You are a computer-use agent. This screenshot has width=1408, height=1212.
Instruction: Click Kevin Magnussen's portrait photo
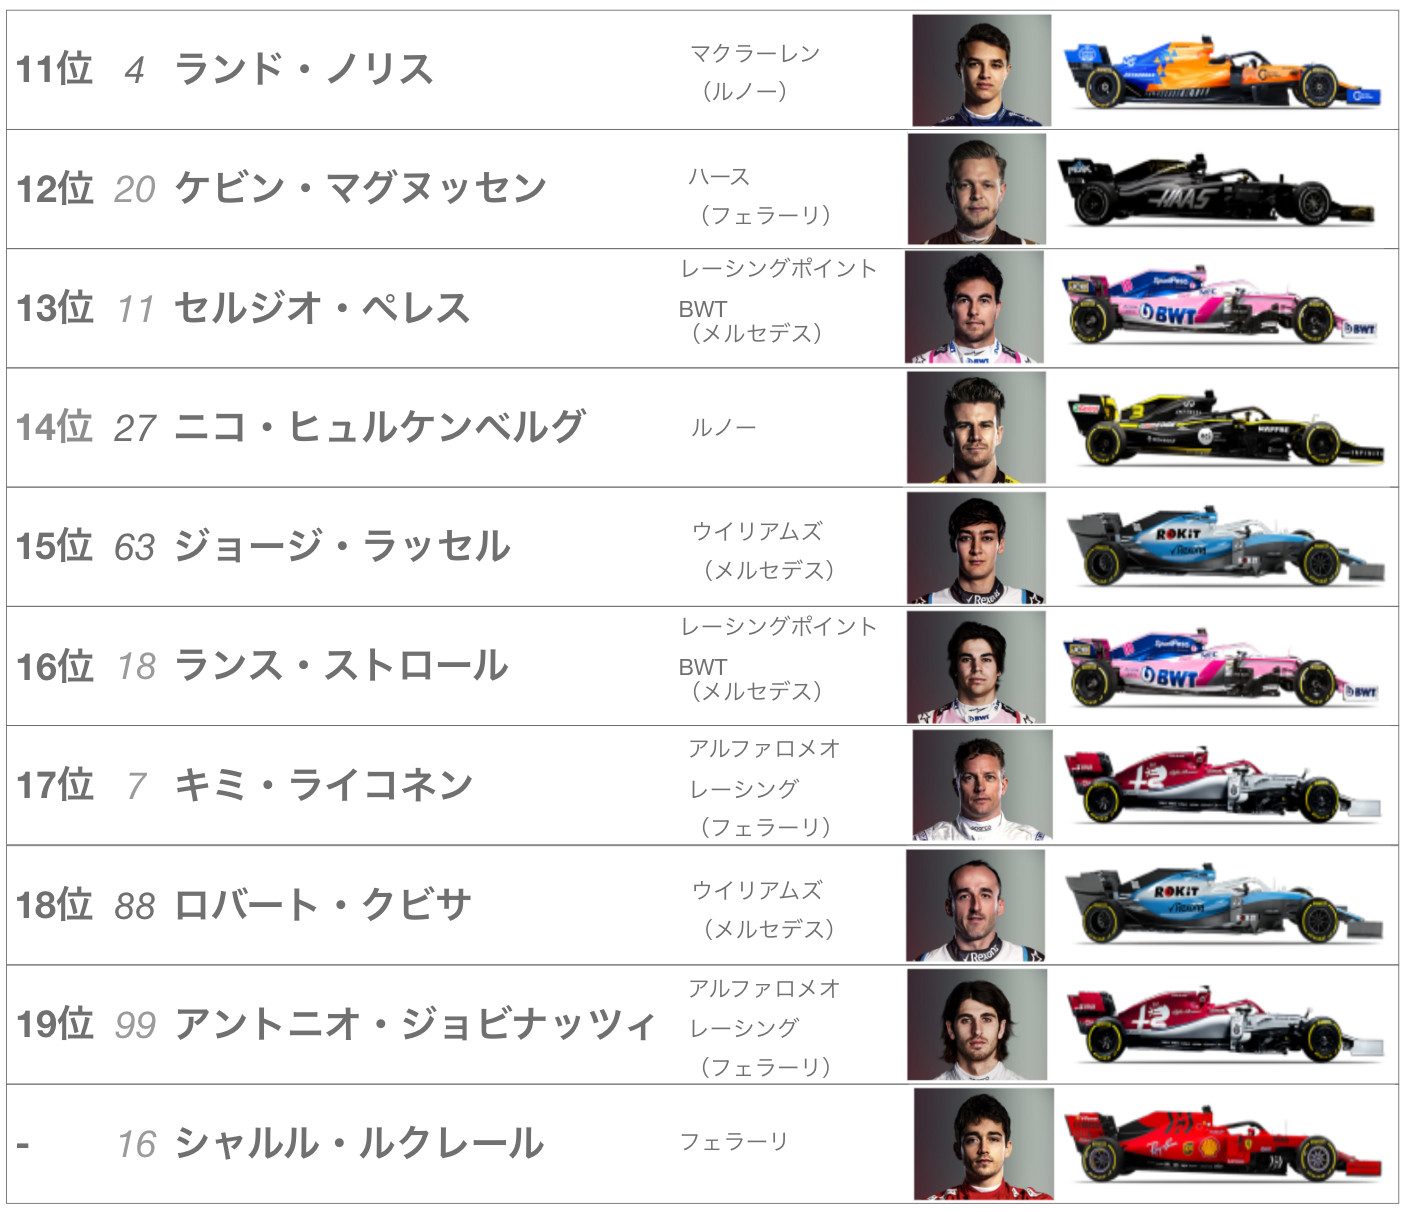tap(977, 189)
